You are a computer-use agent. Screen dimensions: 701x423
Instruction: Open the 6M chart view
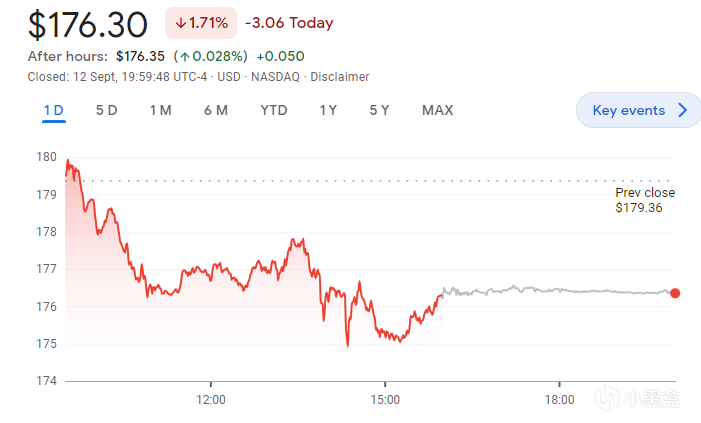(215, 110)
